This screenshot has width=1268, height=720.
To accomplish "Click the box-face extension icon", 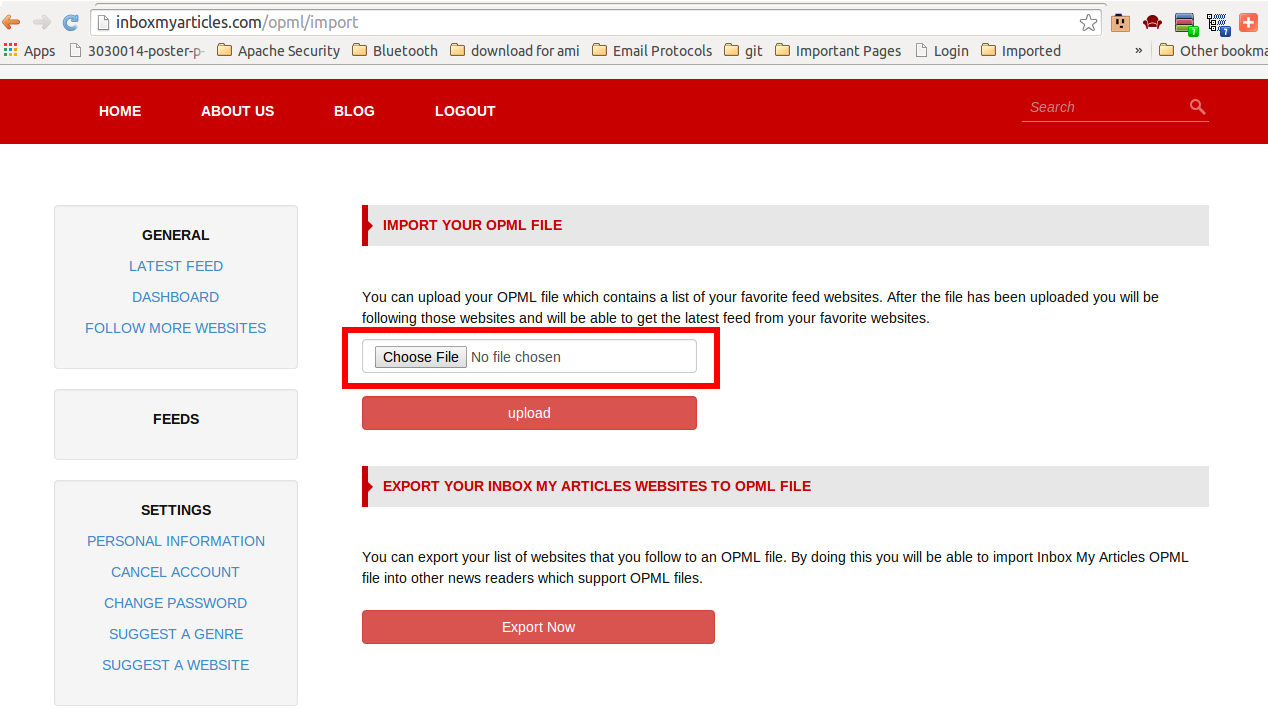I will pyautogui.click(x=1120, y=22).
